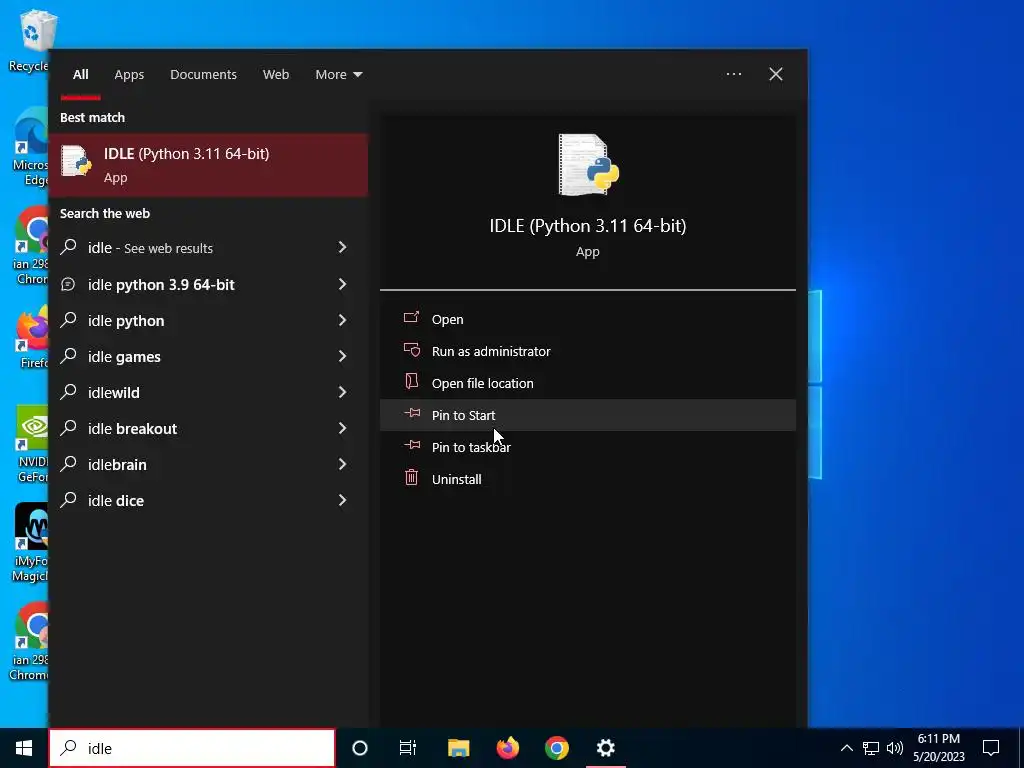Image resolution: width=1024 pixels, height=768 pixels.
Task: Click the search icon beside idle python
Action: (69, 320)
